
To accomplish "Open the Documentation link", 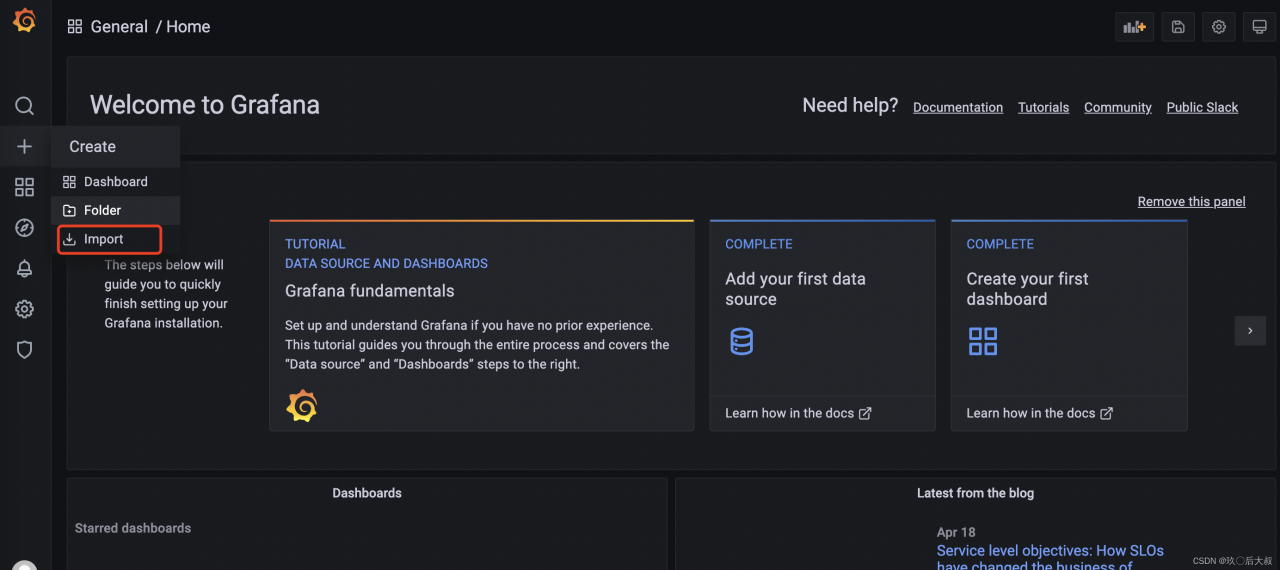I will (958, 108).
